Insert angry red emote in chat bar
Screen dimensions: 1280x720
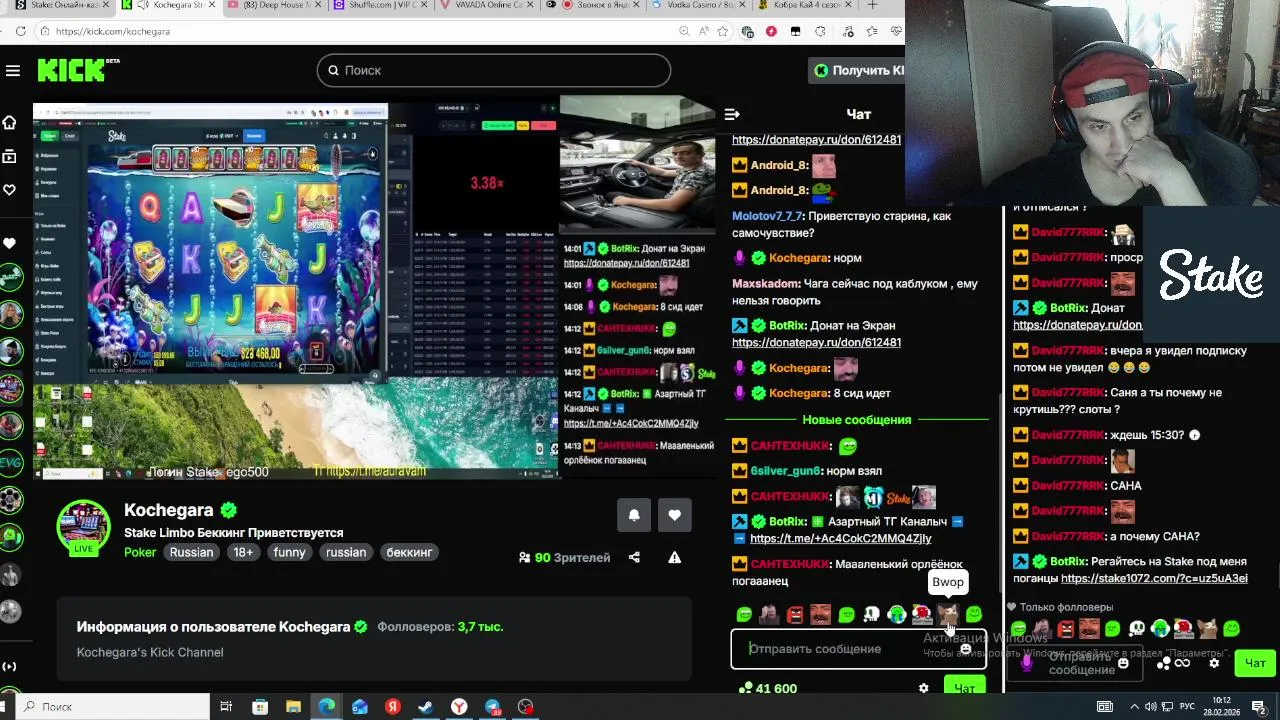pyautogui.click(x=795, y=614)
